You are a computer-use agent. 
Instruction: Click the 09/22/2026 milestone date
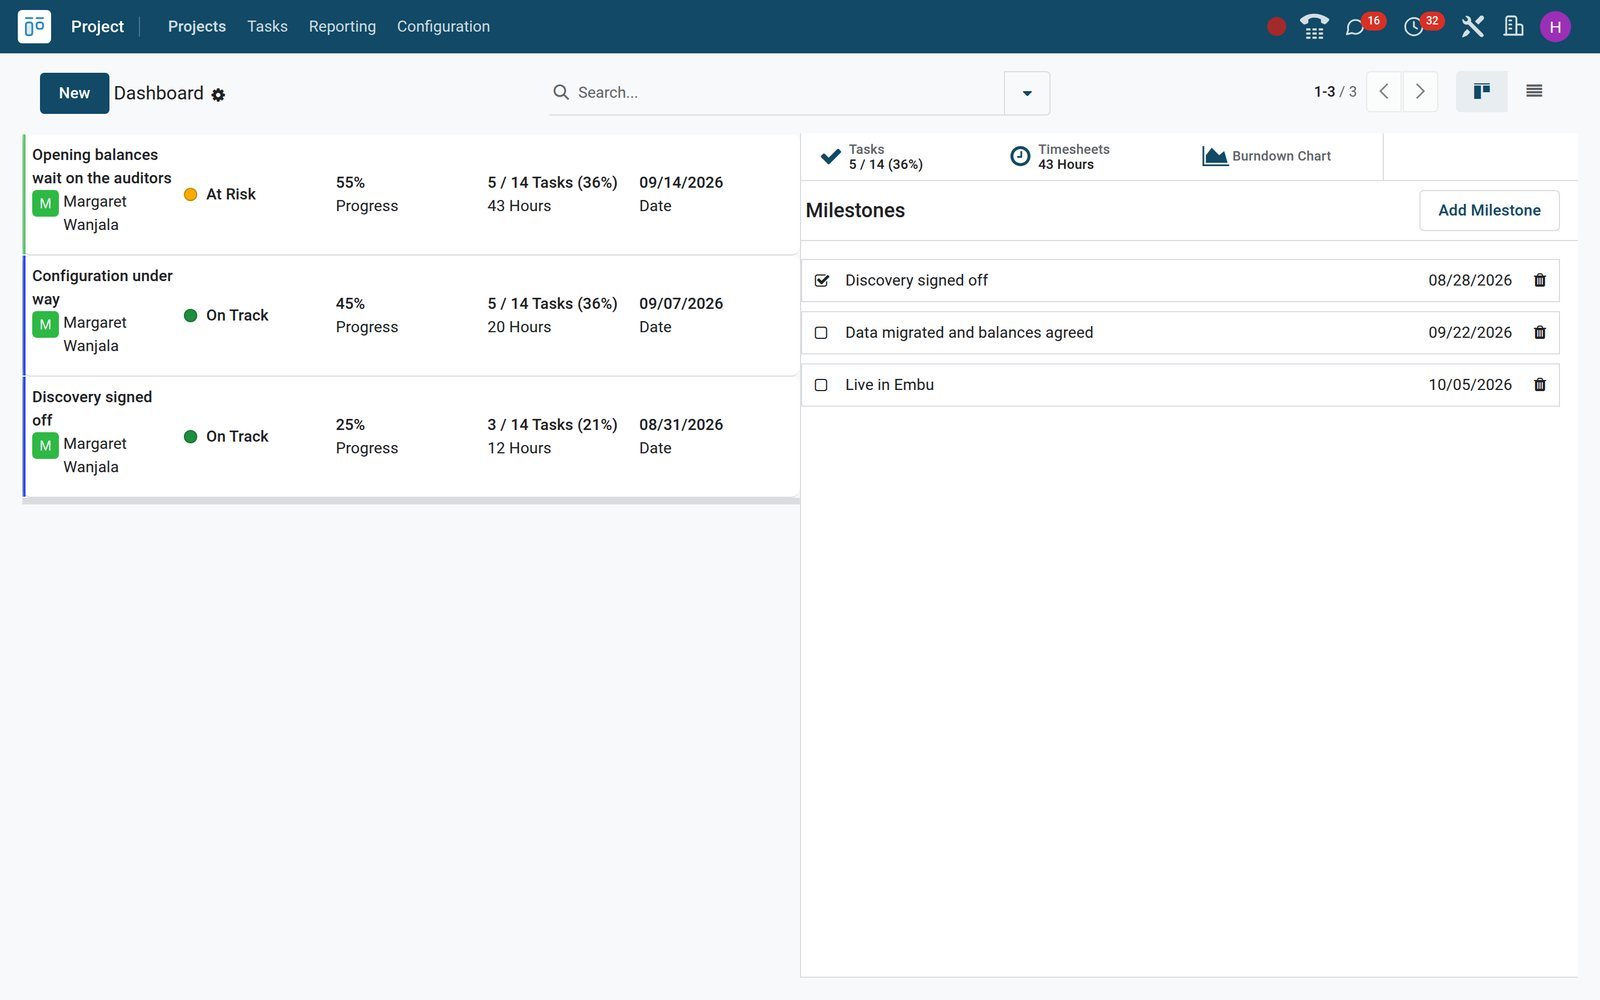[1470, 333]
